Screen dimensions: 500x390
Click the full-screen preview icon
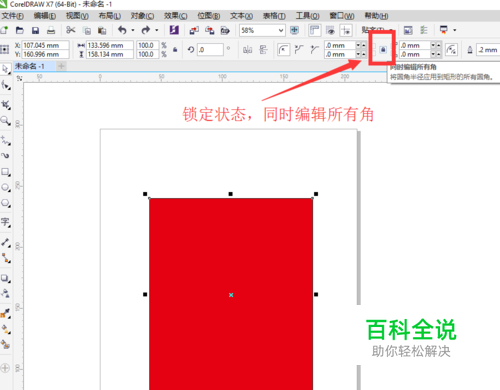click(294, 30)
